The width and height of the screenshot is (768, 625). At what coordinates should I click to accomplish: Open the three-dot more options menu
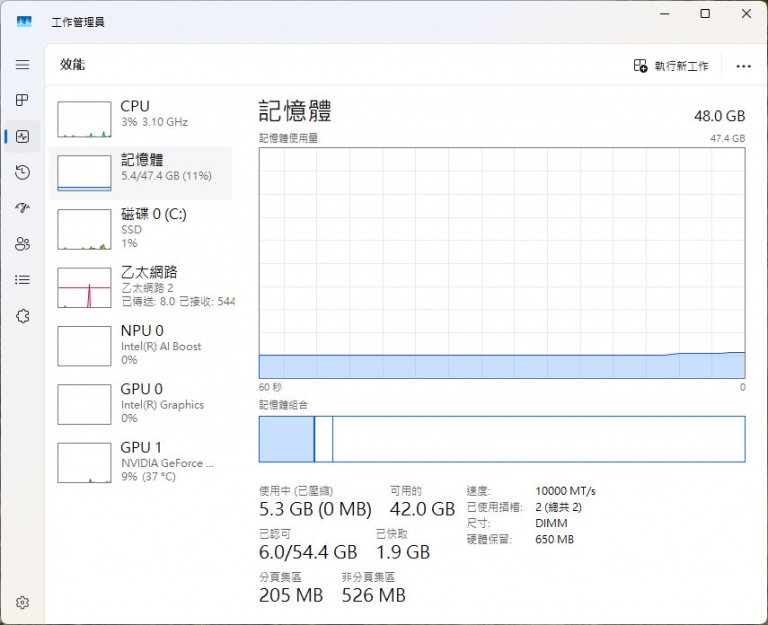click(x=743, y=66)
